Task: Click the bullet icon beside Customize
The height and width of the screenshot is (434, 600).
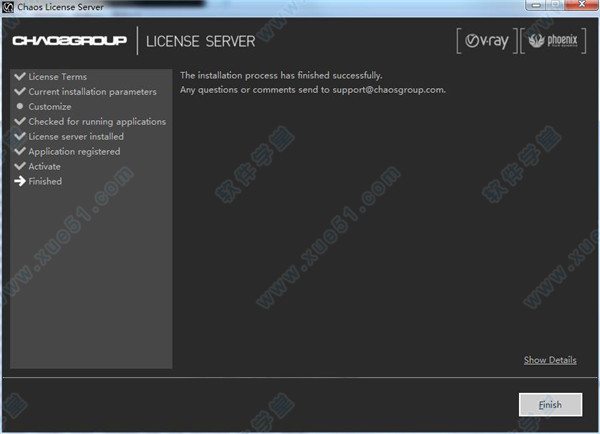Action: coord(19,106)
